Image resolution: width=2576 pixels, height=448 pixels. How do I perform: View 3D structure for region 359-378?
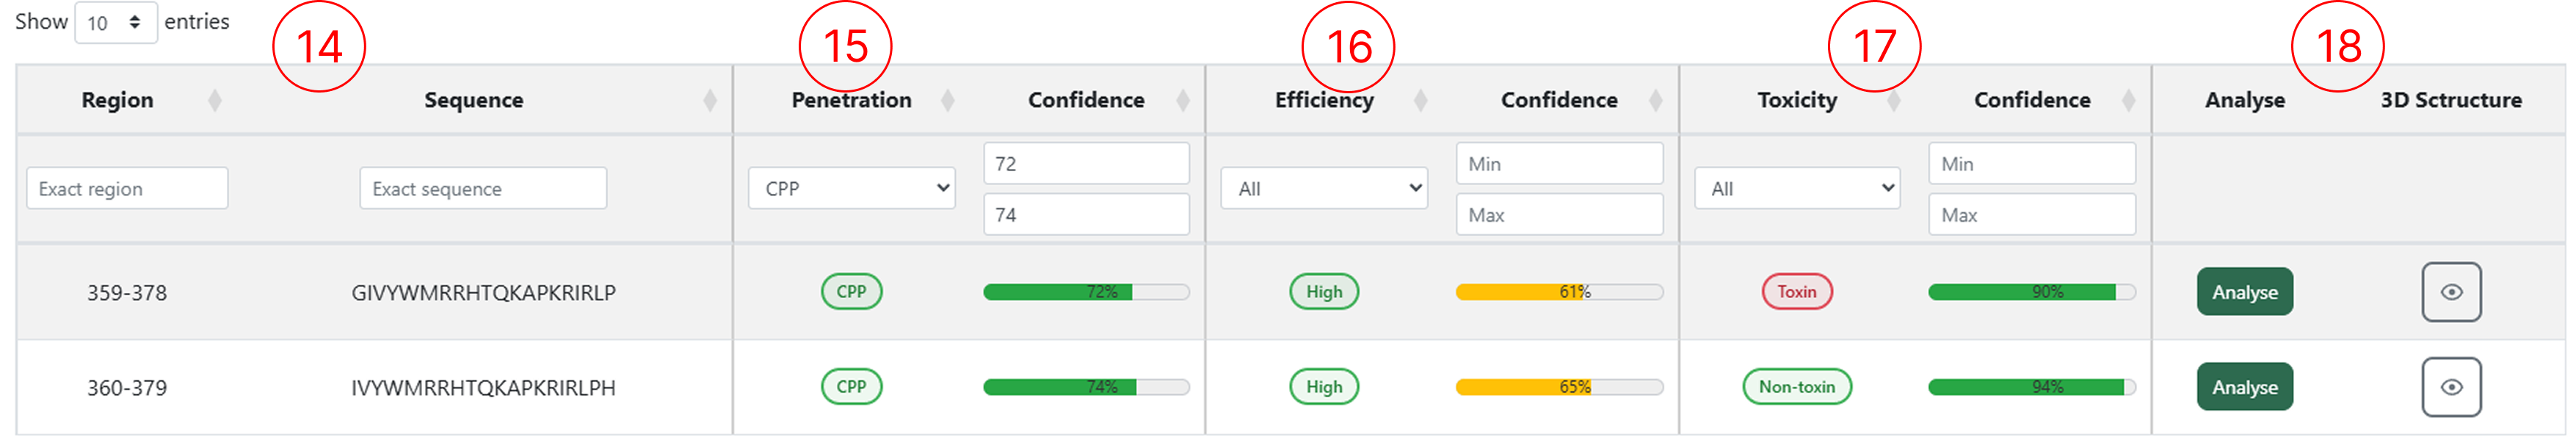tap(2451, 292)
